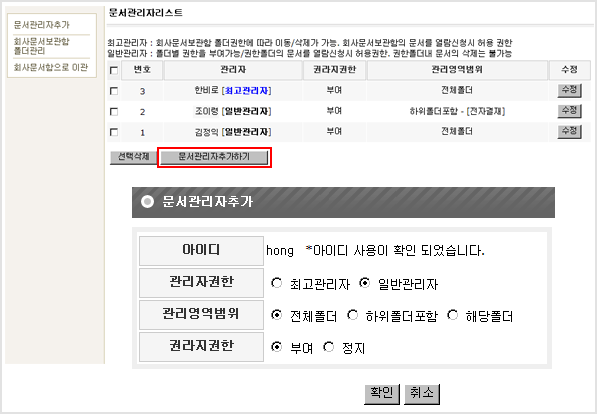Open 회사문서보관함 폴더관리 sidebar item
The height and width of the screenshot is (414, 597).
point(41,46)
